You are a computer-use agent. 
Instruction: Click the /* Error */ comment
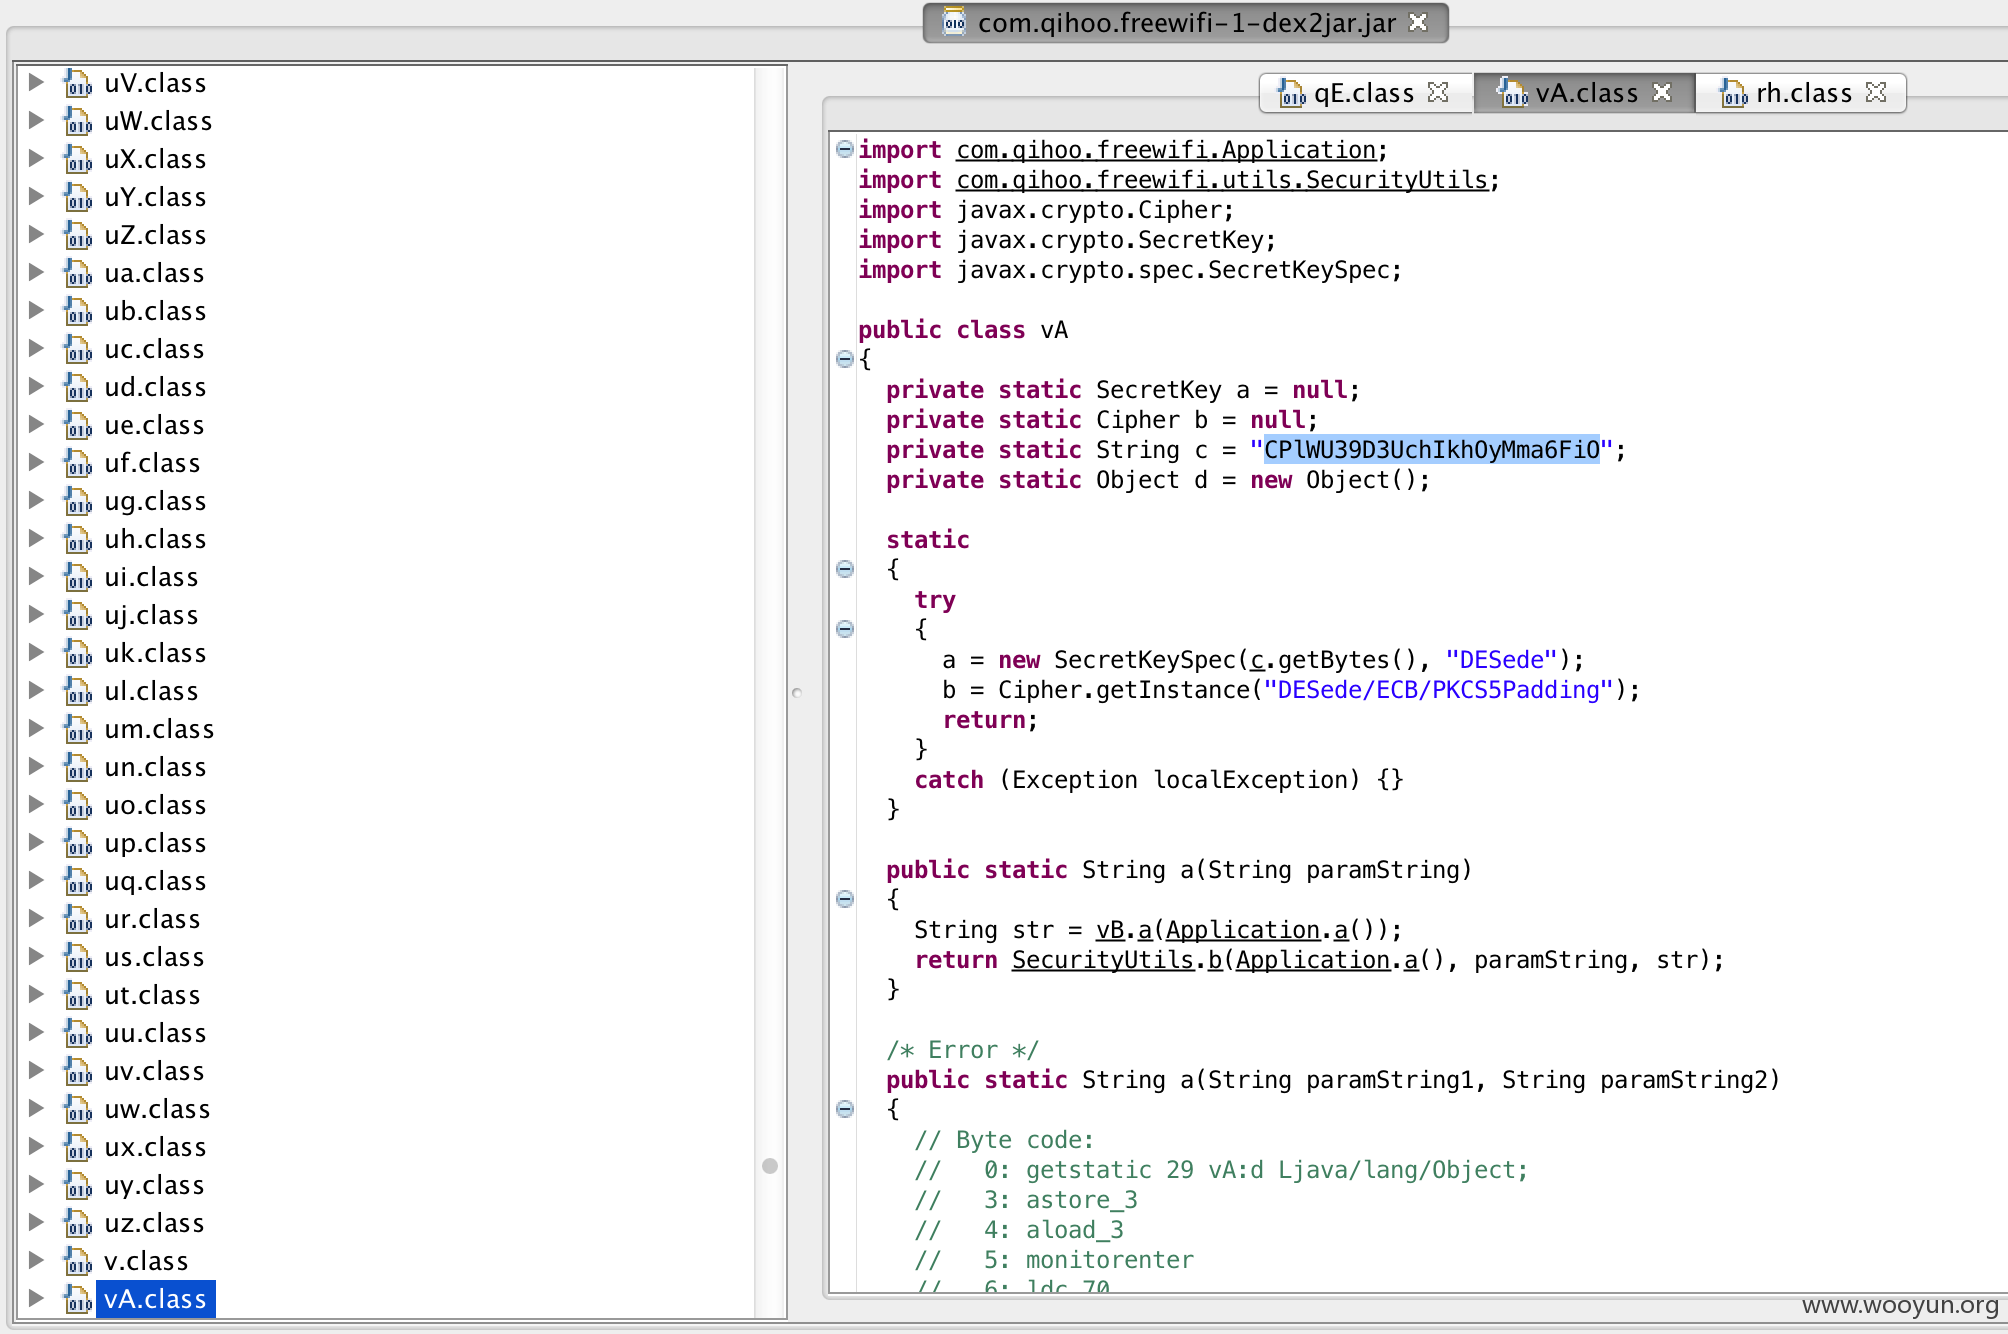(x=962, y=1050)
